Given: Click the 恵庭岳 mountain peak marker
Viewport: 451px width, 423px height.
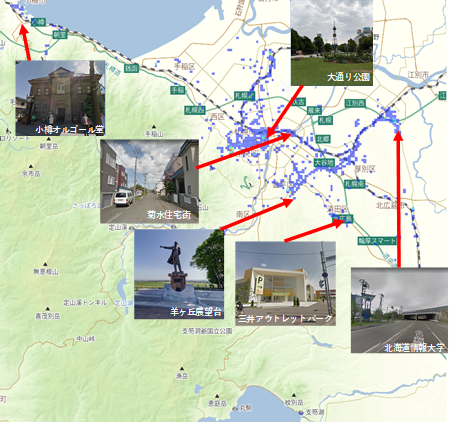Looking at the screenshot, I should click(217, 396).
